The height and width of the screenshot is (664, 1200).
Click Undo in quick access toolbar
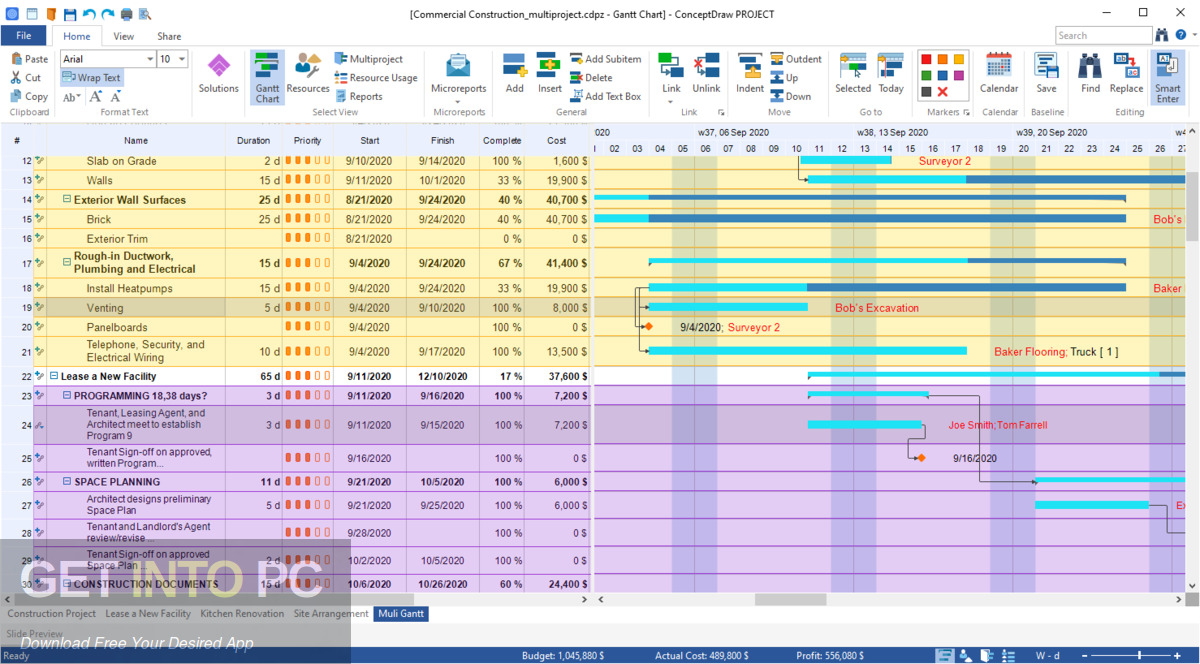pyautogui.click(x=90, y=14)
